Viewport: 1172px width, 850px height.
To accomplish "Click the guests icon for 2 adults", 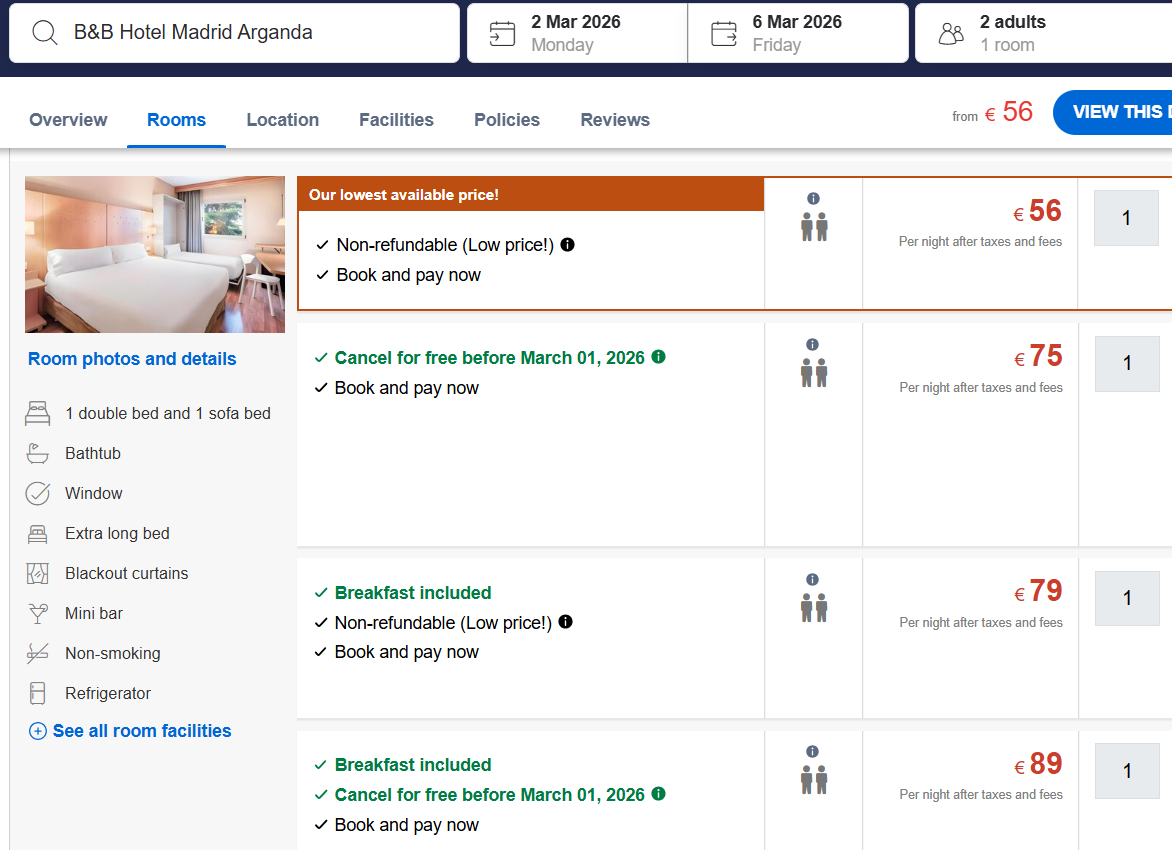I will click(x=951, y=34).
